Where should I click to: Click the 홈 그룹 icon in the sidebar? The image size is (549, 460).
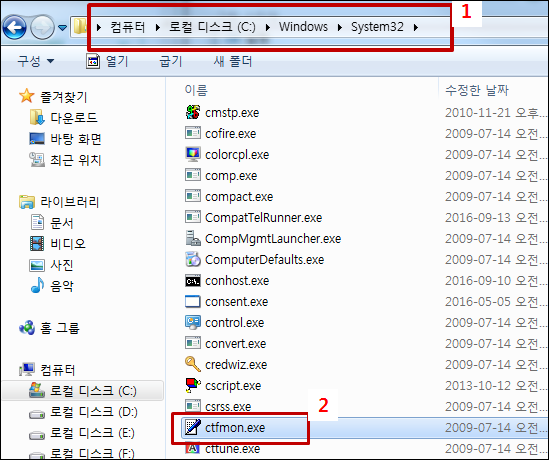pyautogui.click(x=27, y=328)
